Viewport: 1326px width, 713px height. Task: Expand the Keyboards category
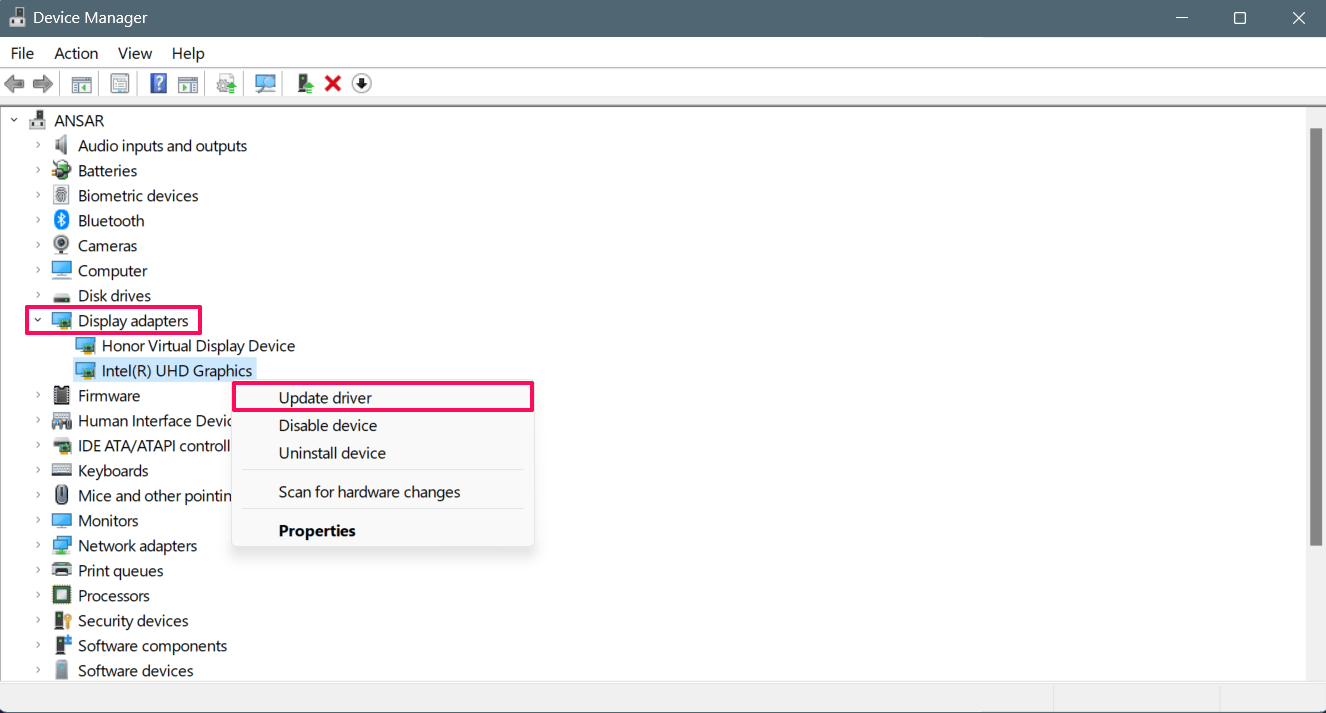(x=38, y=470)
